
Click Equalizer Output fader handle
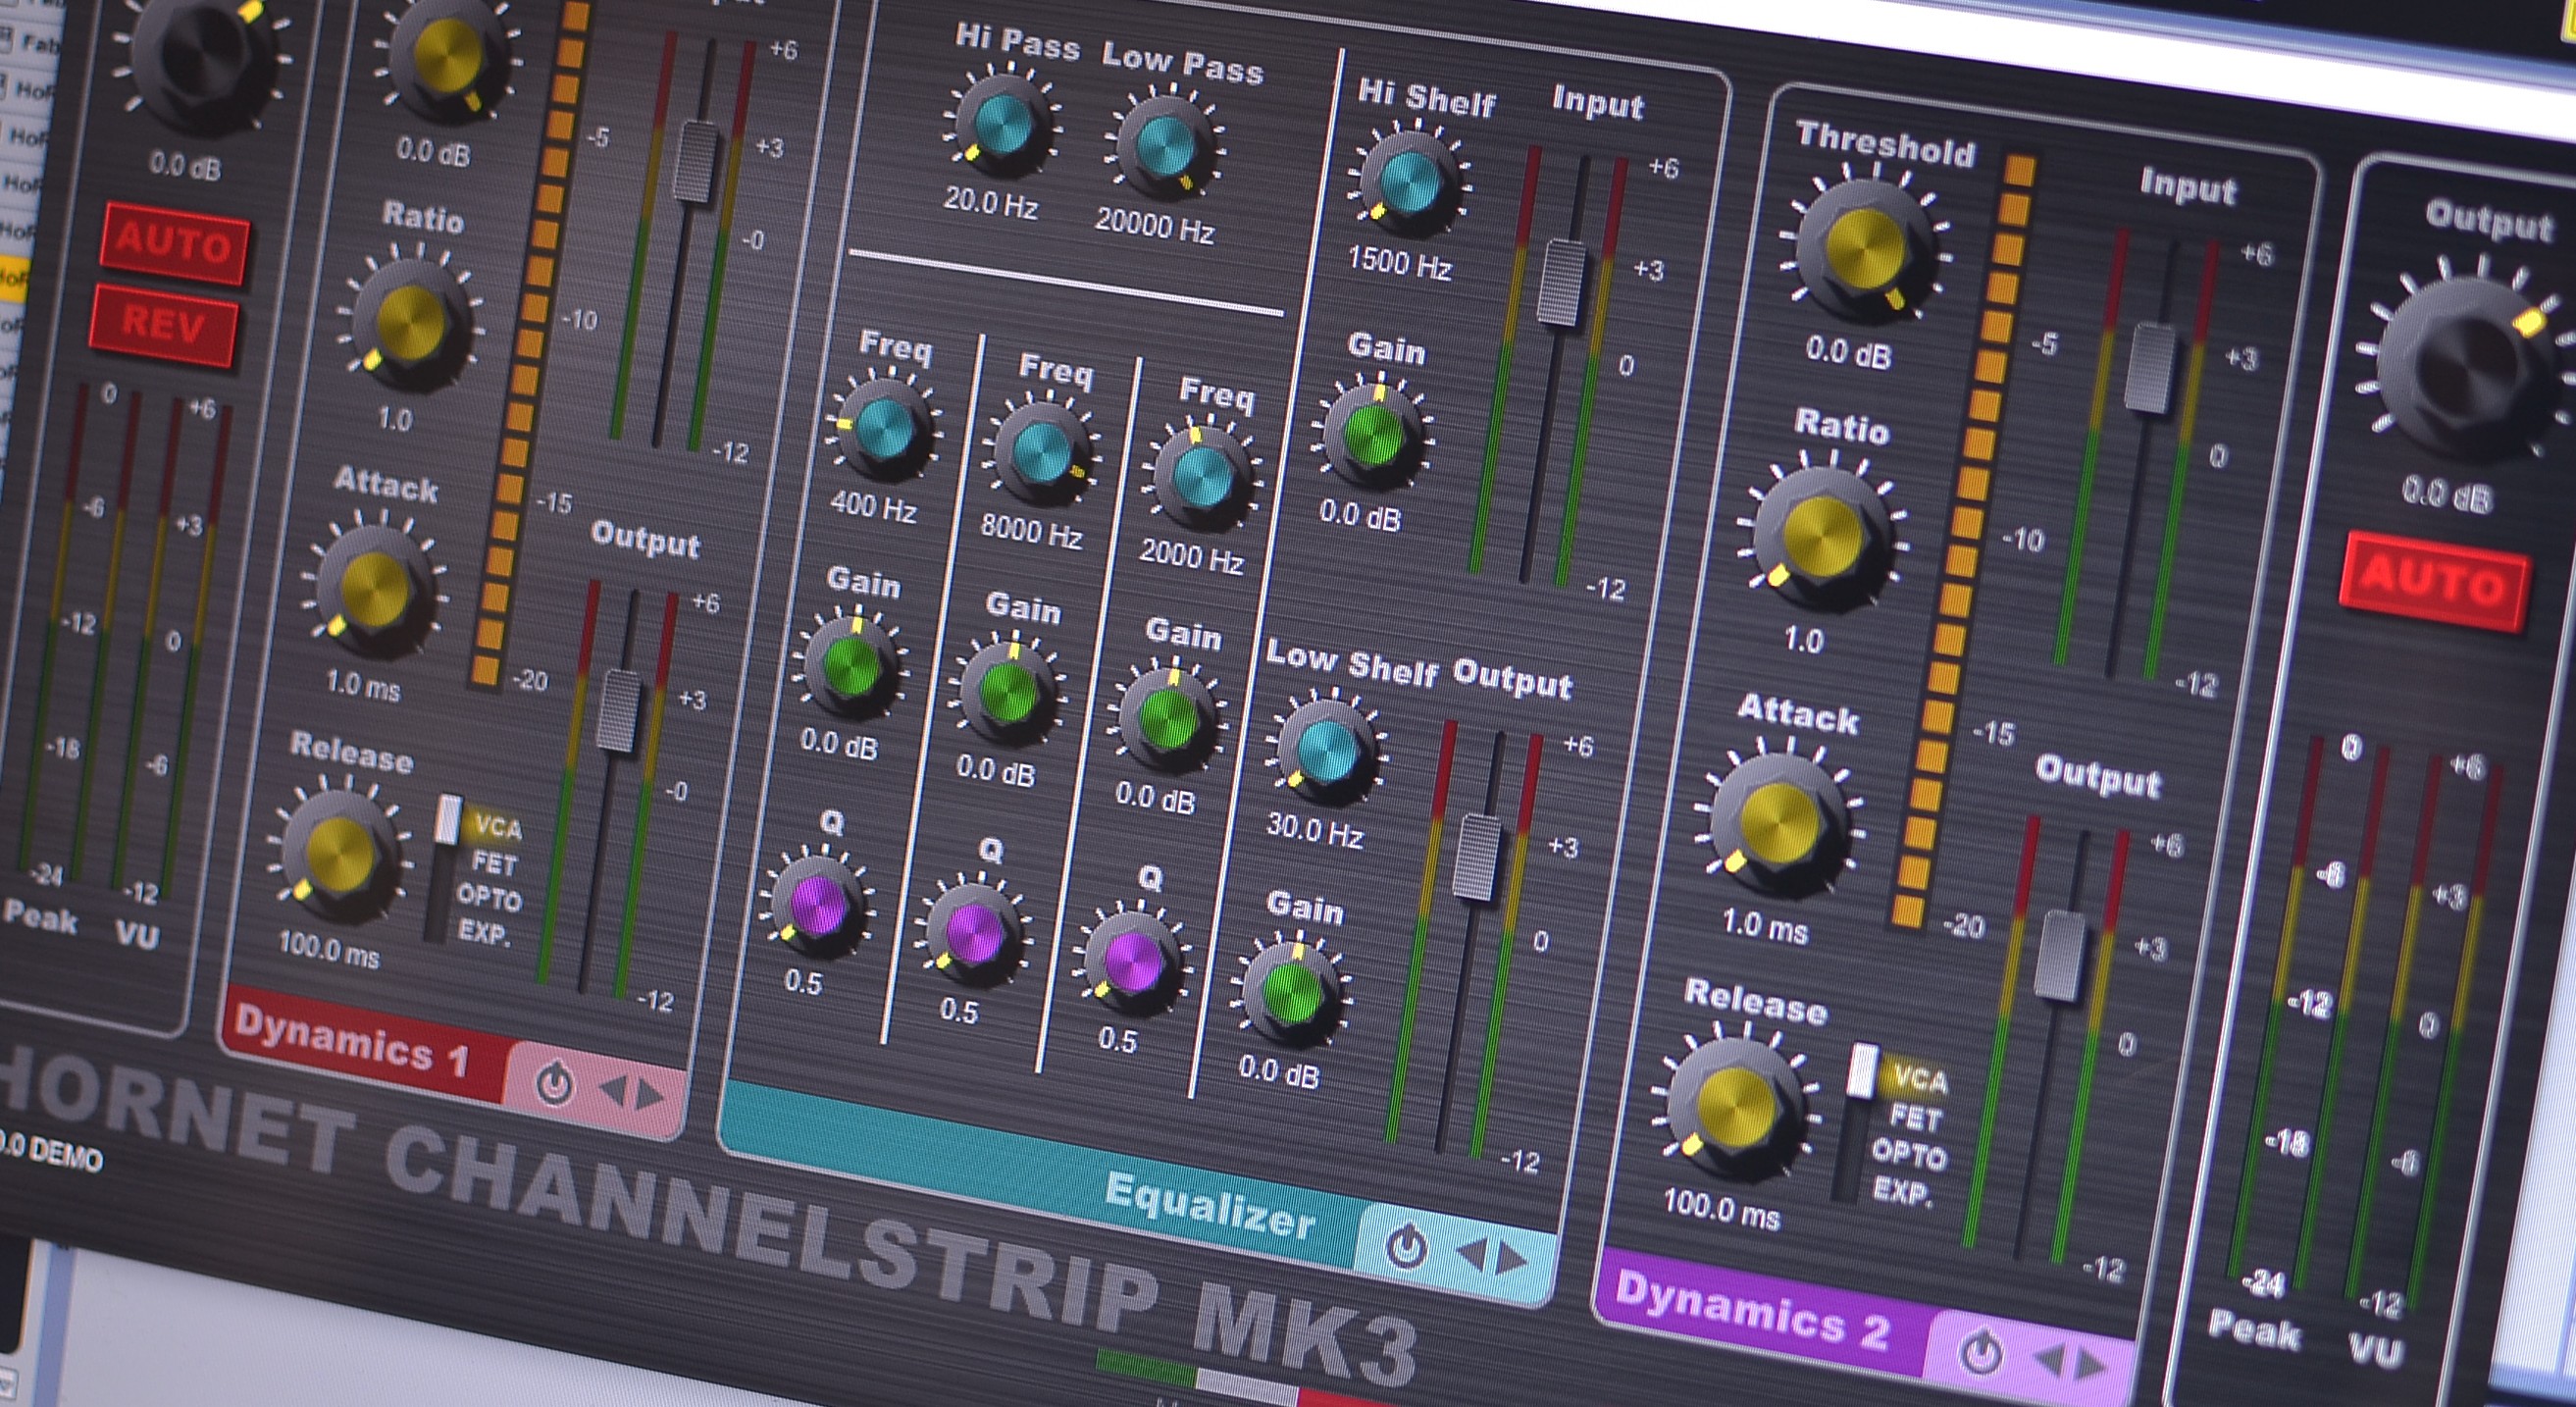point(1477,858)
